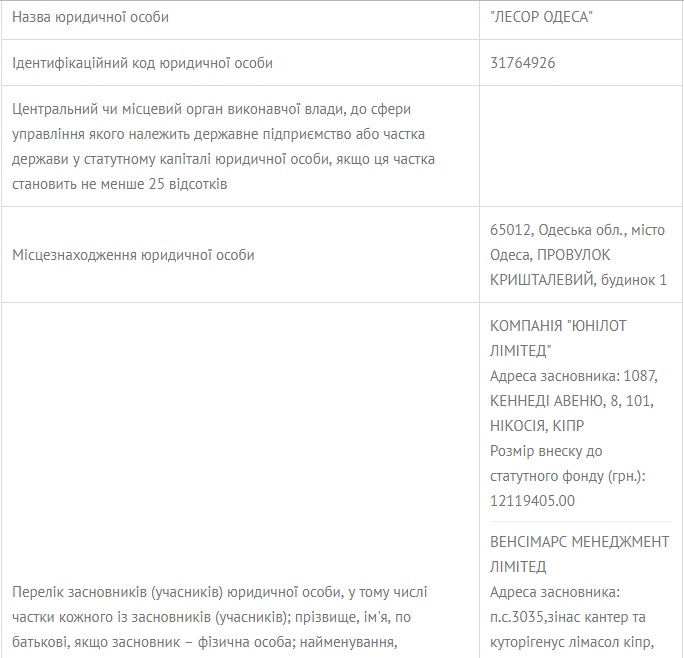Click the label "Назва юридичної особи"
Viewport: 684px width, 658px height.
click(x=90, y=17)
